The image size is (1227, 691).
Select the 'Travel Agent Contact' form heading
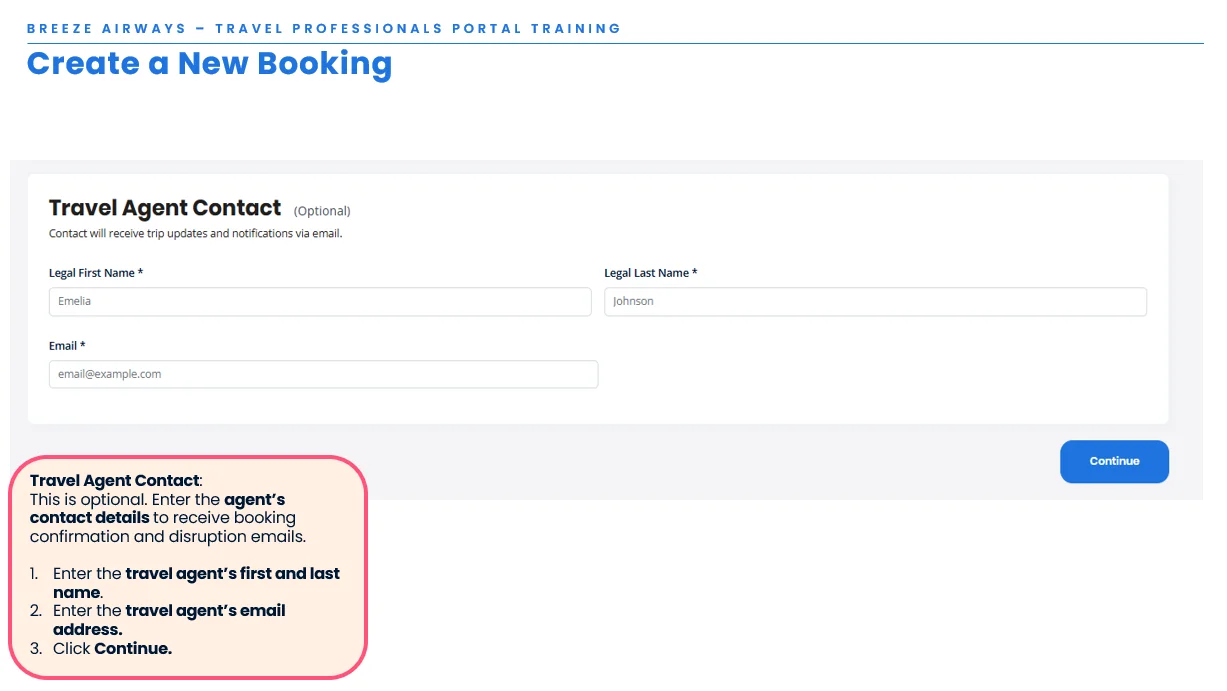pyautogui.click(x=165, y=208)
